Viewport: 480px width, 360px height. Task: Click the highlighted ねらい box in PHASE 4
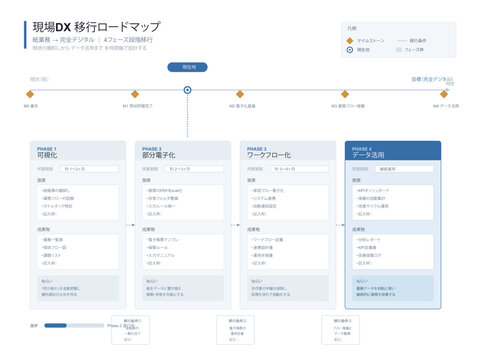(393, 288)
